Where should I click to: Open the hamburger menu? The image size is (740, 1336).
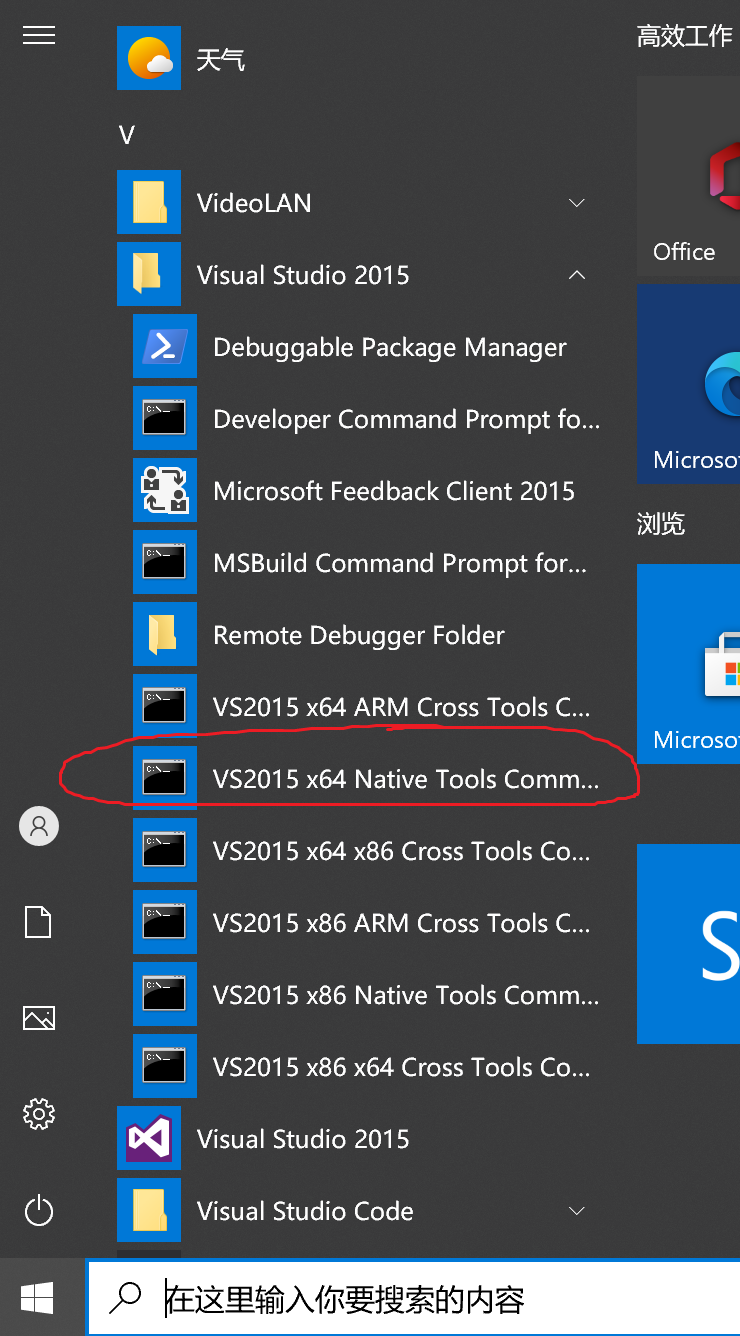click(x=39, y=35)
